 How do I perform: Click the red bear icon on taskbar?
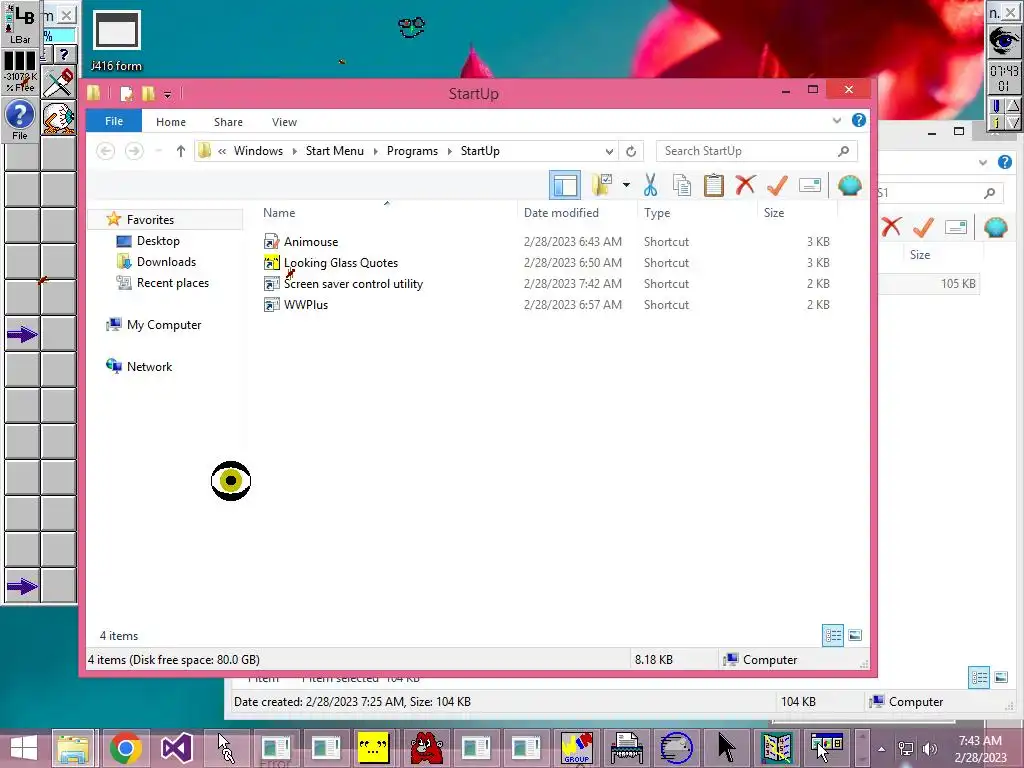pos(426,748)
